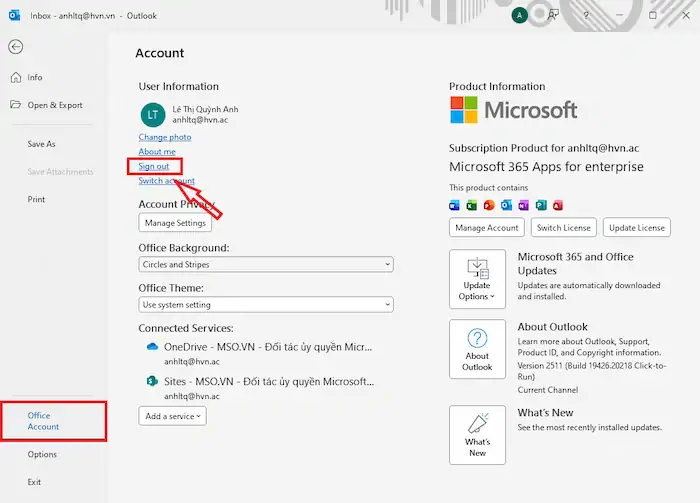Viewport: 700px width, 503px height.
Task: Expand the Add a service menu
Action: pyautogui.click(x=172, y=416)
